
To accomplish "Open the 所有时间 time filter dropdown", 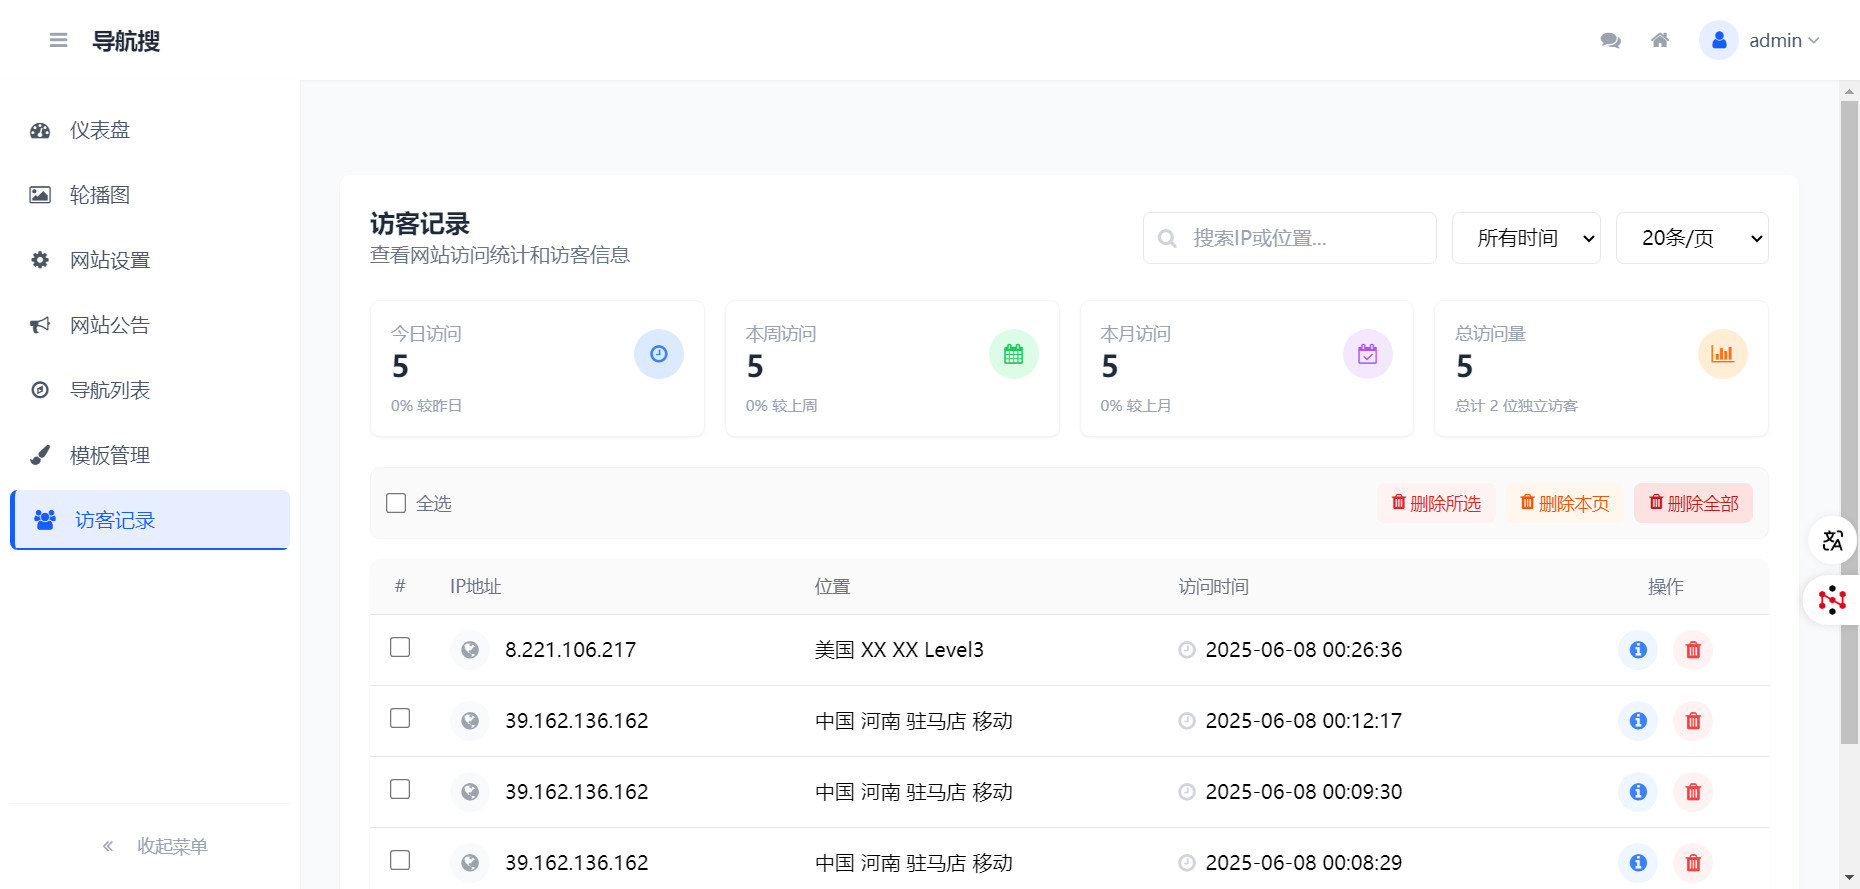I will coord(1526,238).
